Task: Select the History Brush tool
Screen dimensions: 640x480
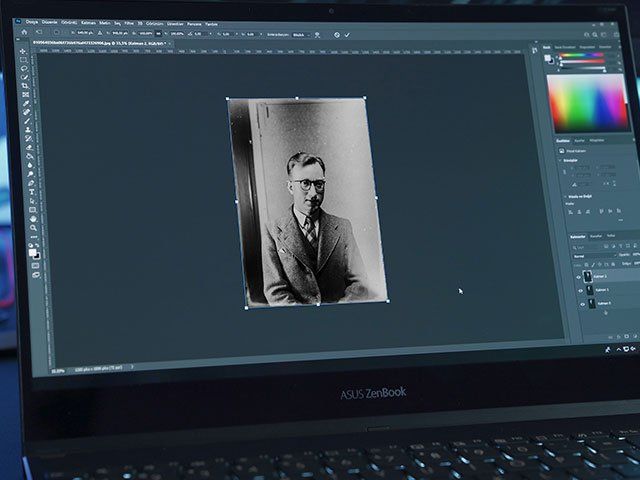Action: click(28, 139)
